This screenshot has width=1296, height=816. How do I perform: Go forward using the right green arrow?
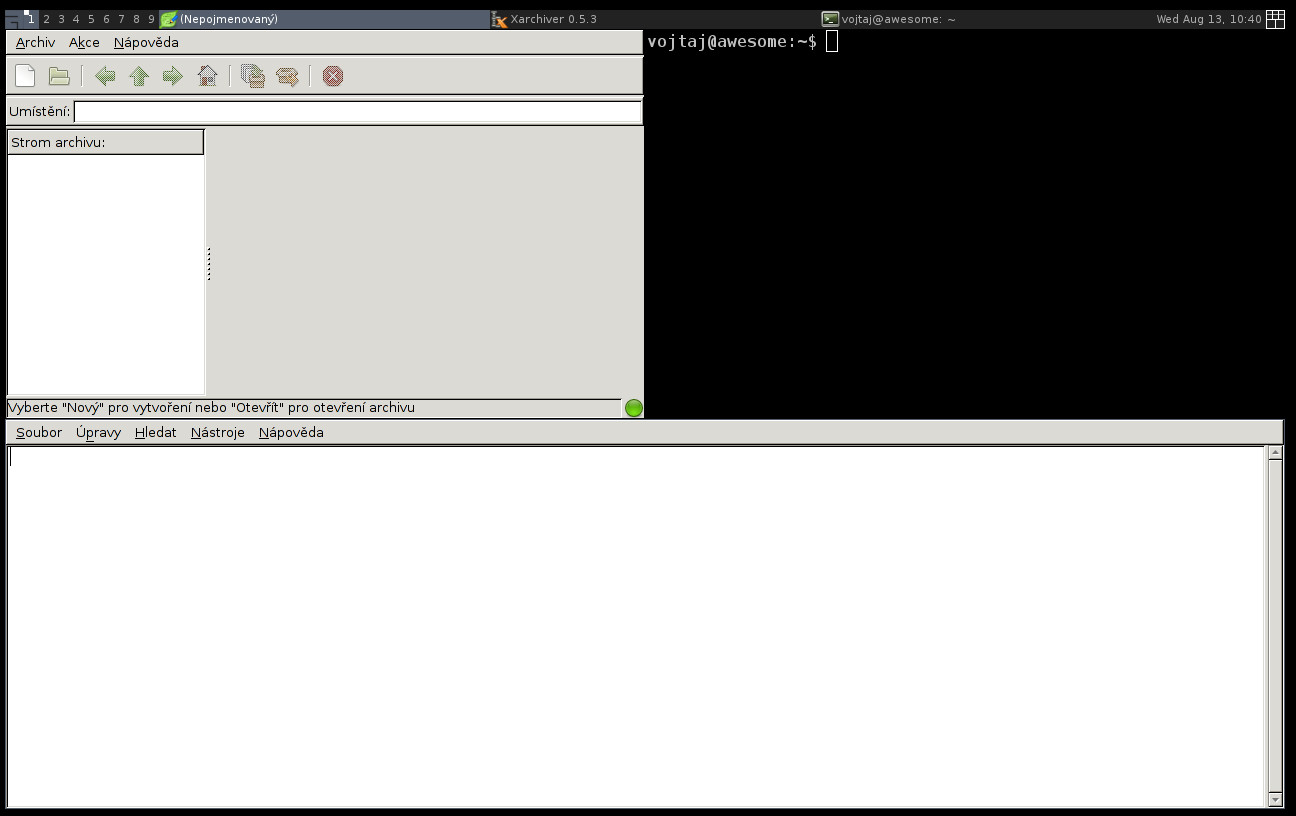[x=172, y=76]
